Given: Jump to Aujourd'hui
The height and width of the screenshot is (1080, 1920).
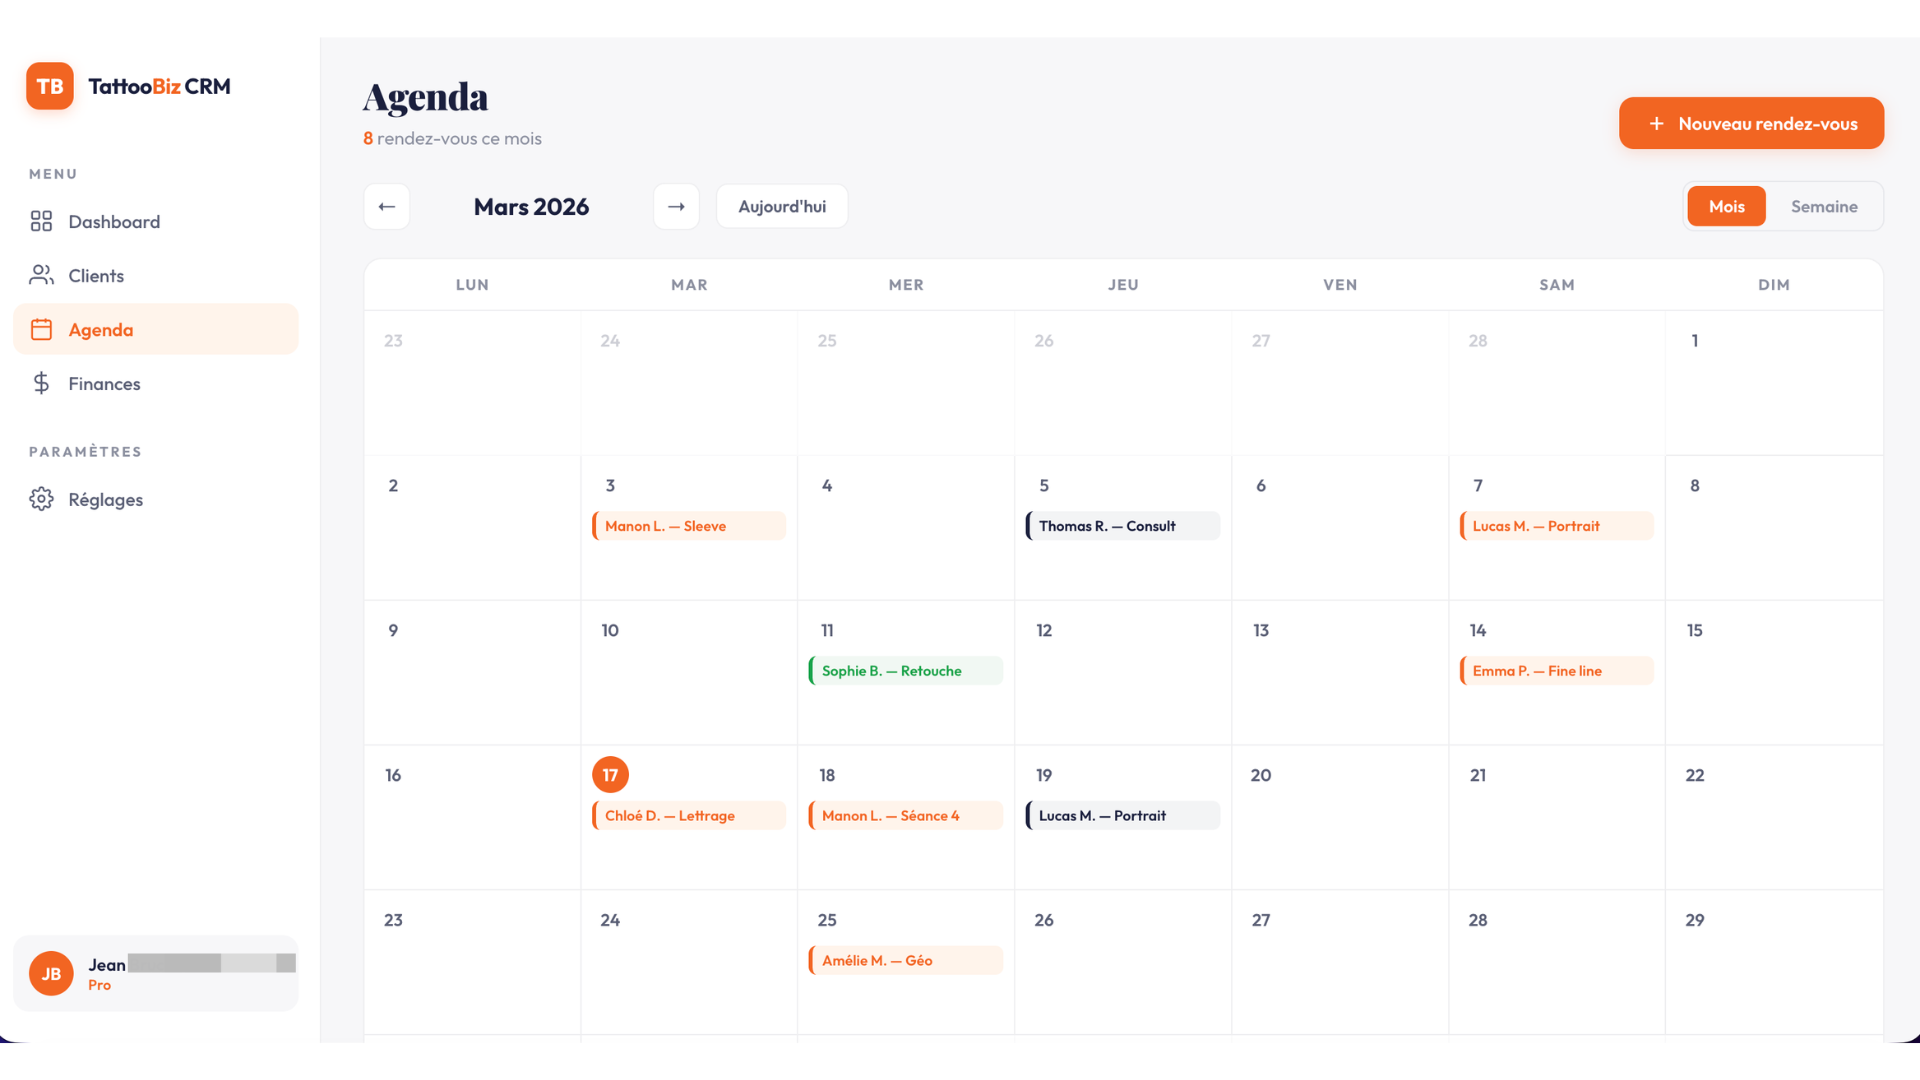Looking at the screenshot, I should [x=782, y=206].
